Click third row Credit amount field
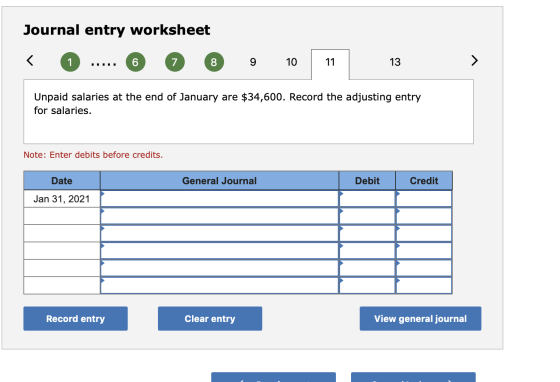 424,233
